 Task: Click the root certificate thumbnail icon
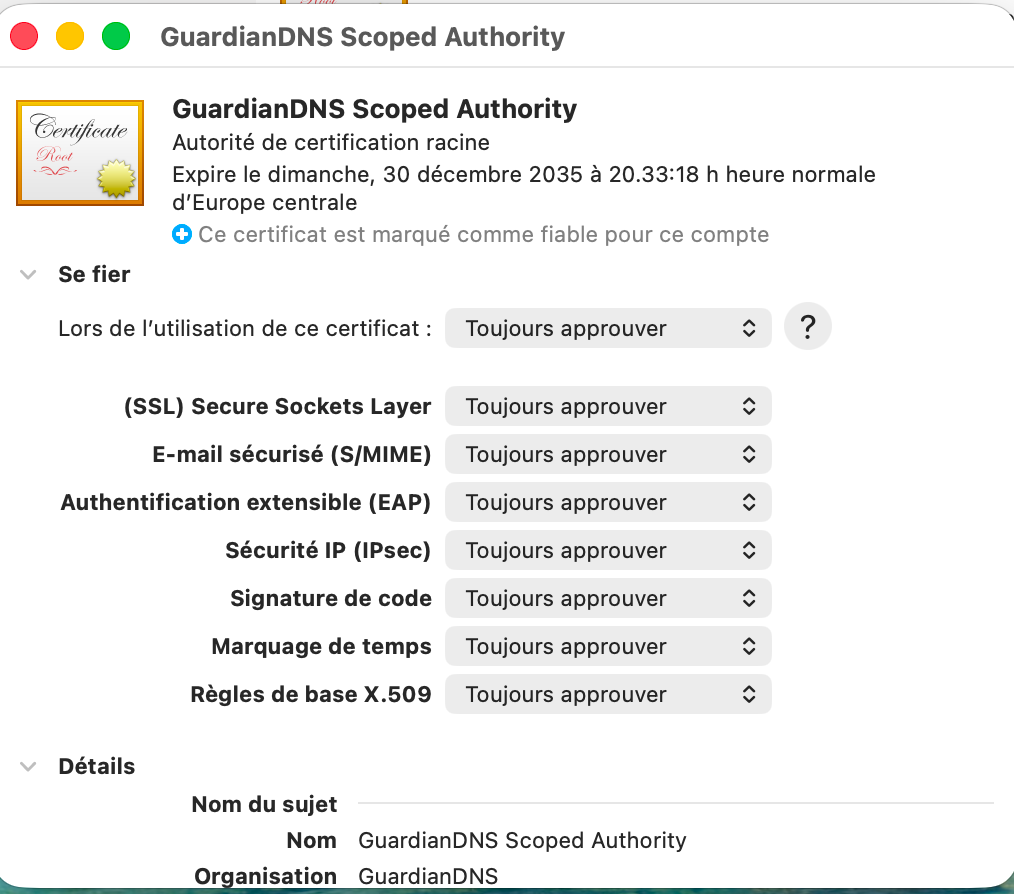[x=80, y=152]
